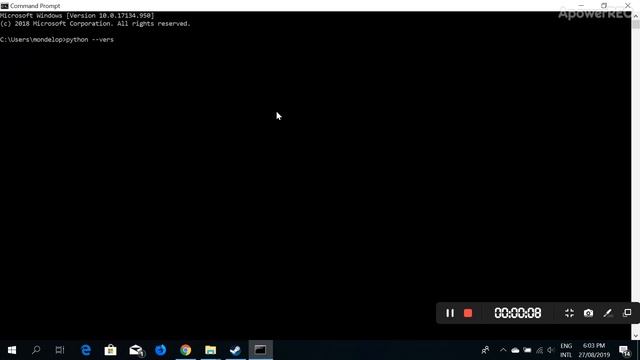Click the ENG INTL language indicator
This screenshot has width=640, height=360.
(566, 351)
